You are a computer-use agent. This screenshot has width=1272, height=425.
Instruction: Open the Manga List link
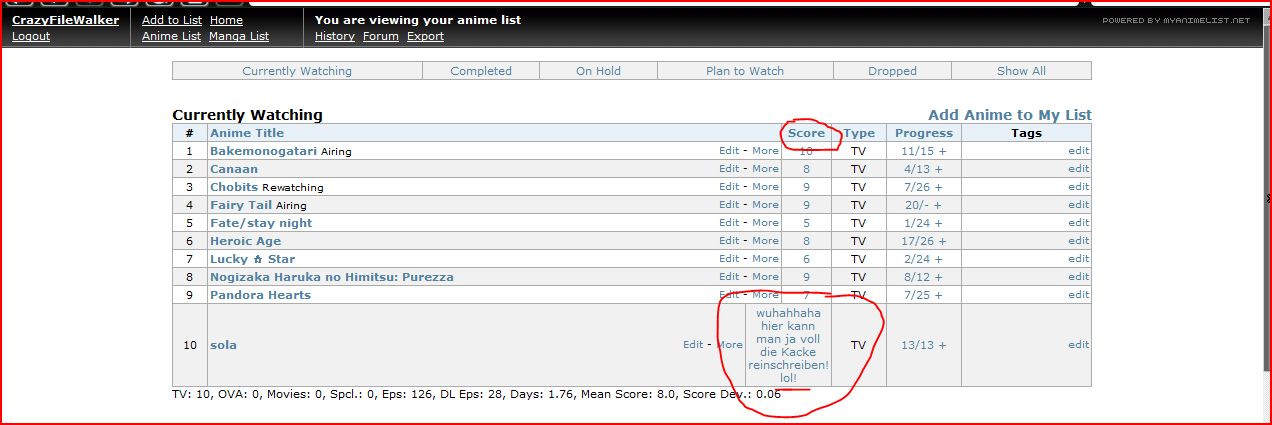[238, 36]
